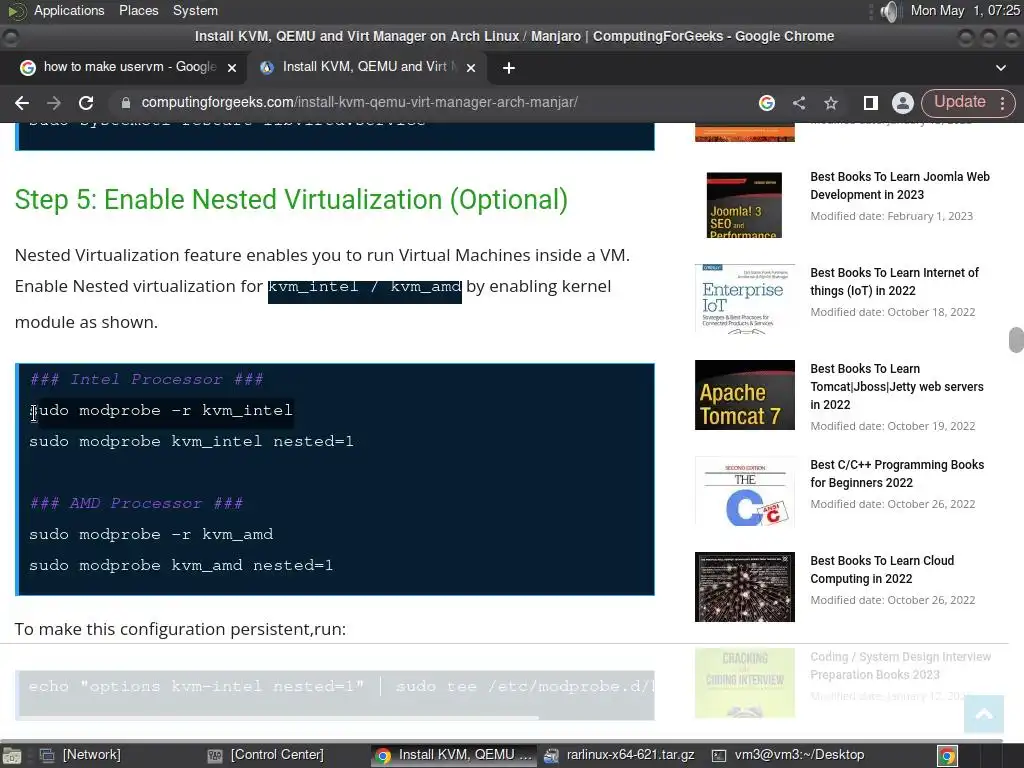
Task: Open the Places menu
Action: click(138, 10)
